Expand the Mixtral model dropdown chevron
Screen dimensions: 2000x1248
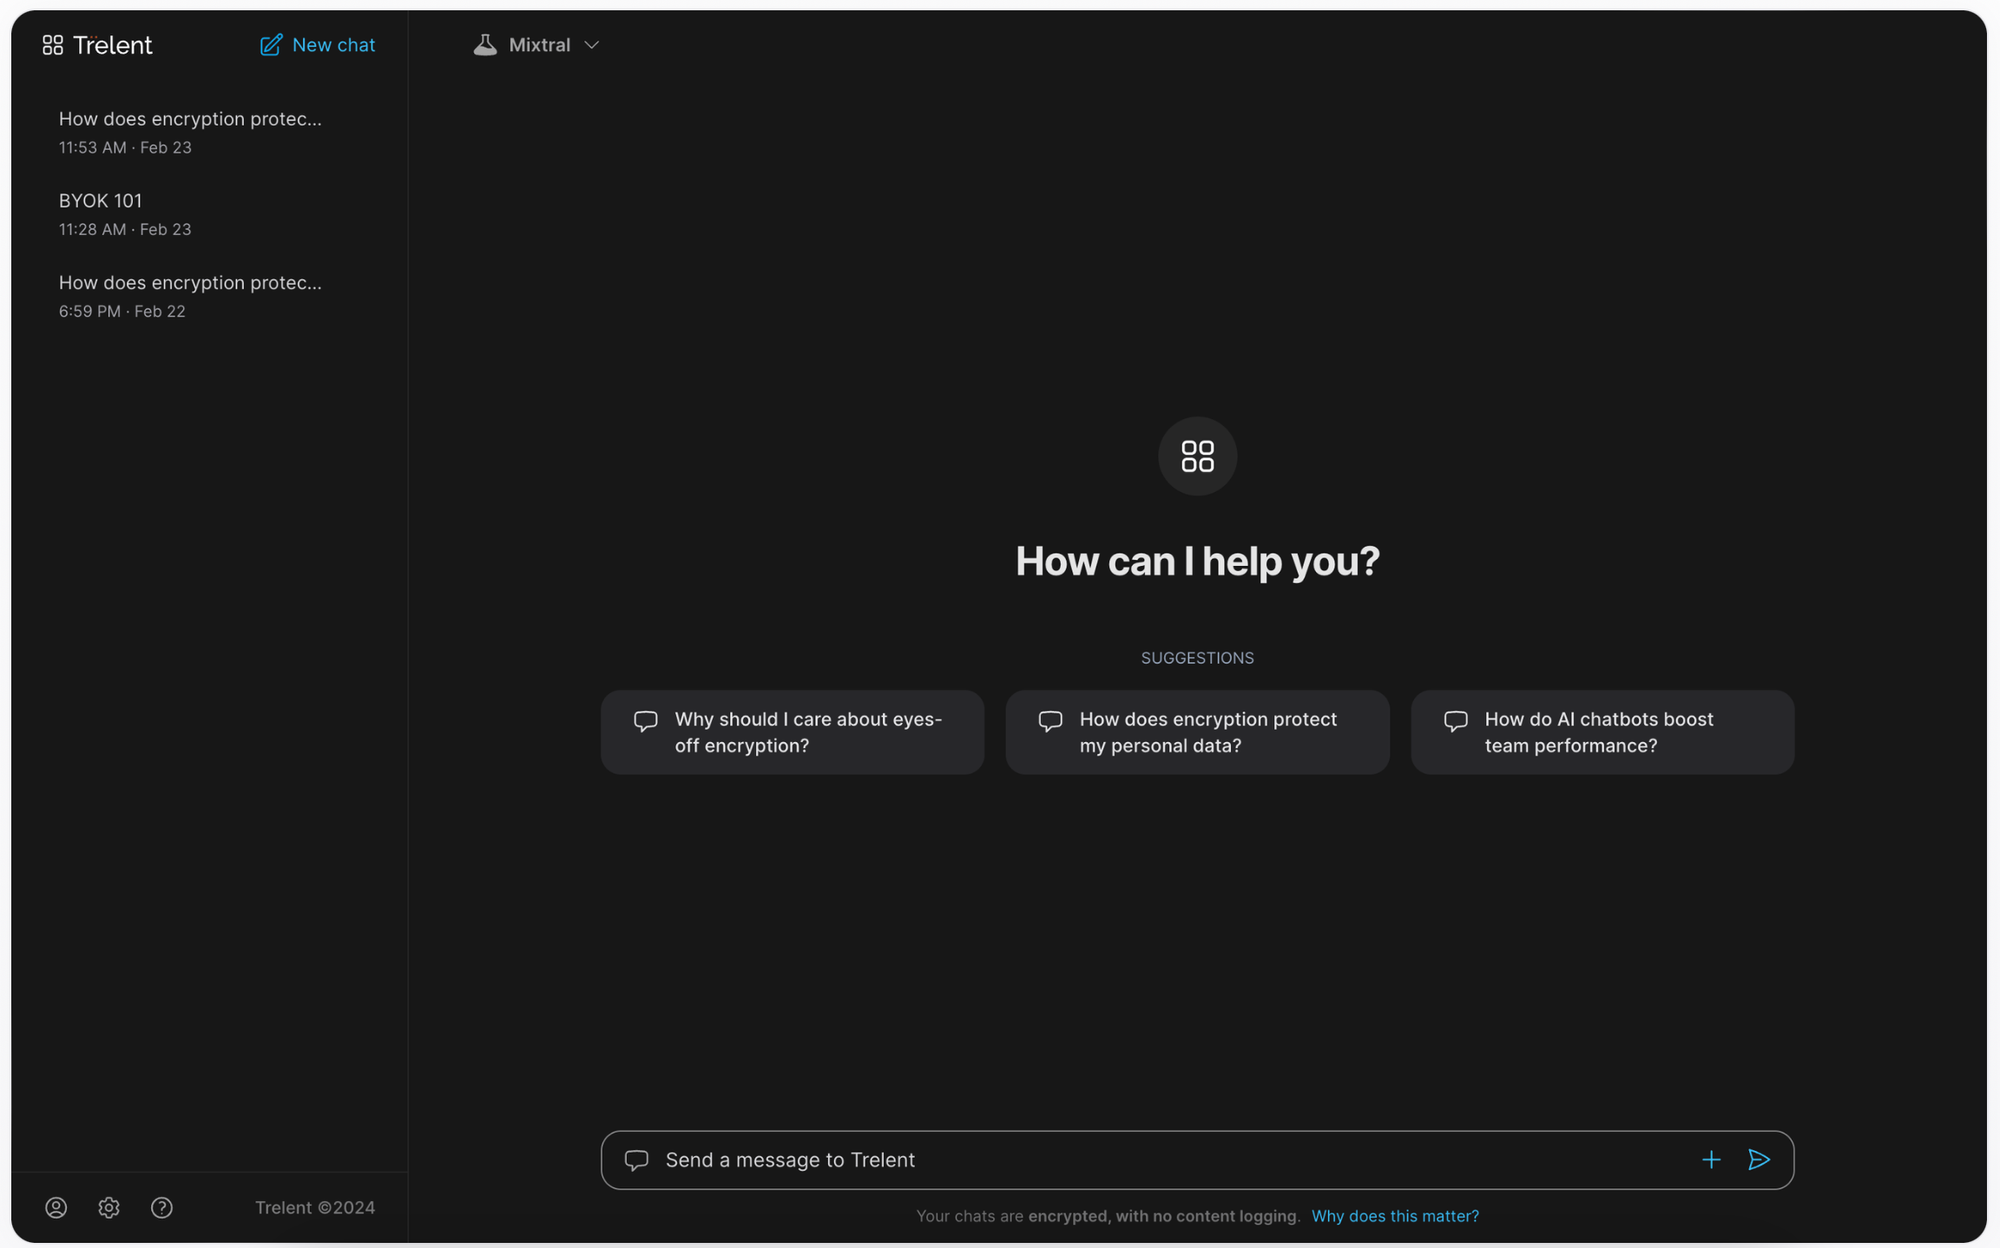click(x=591, y=45)
